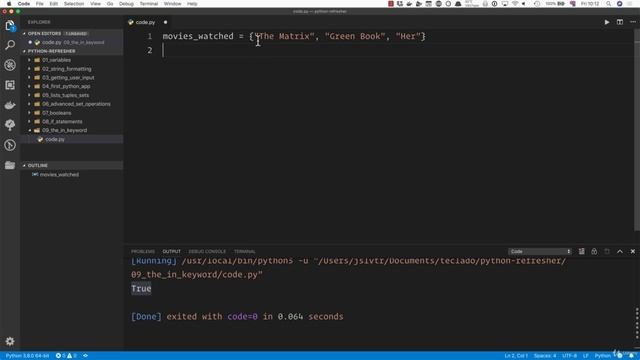Open the Search view in activity bar
The height and width of the screenshot is (360, 640).
click(x=10, y=45)
